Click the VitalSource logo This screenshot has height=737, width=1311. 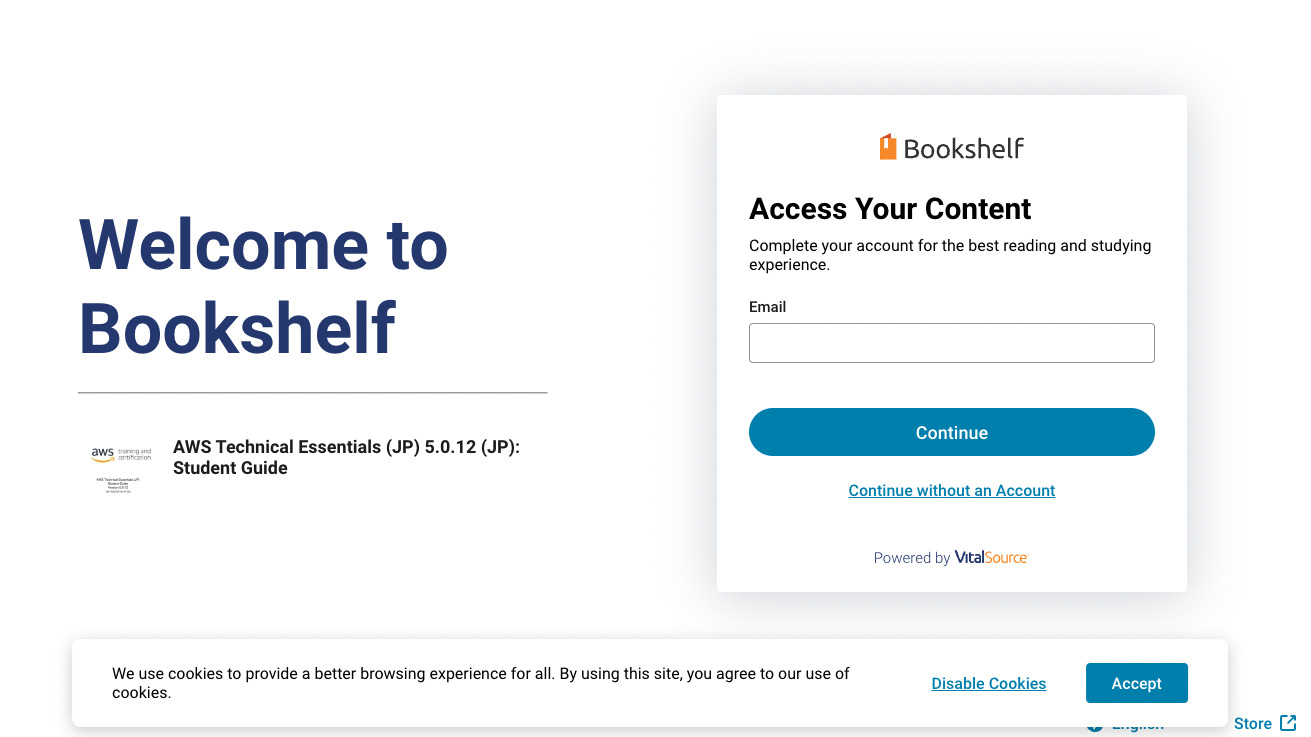pyautogui.click(x=991, y=557)
